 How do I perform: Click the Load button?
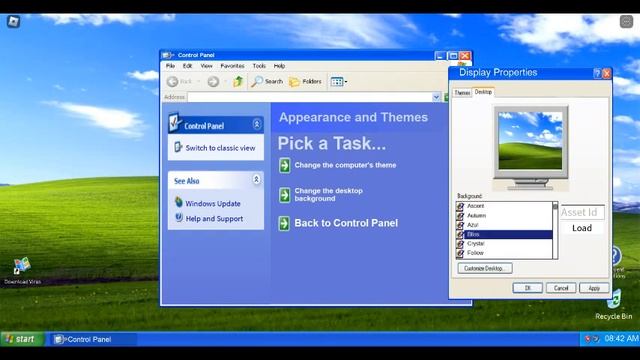tap(582, 228)
